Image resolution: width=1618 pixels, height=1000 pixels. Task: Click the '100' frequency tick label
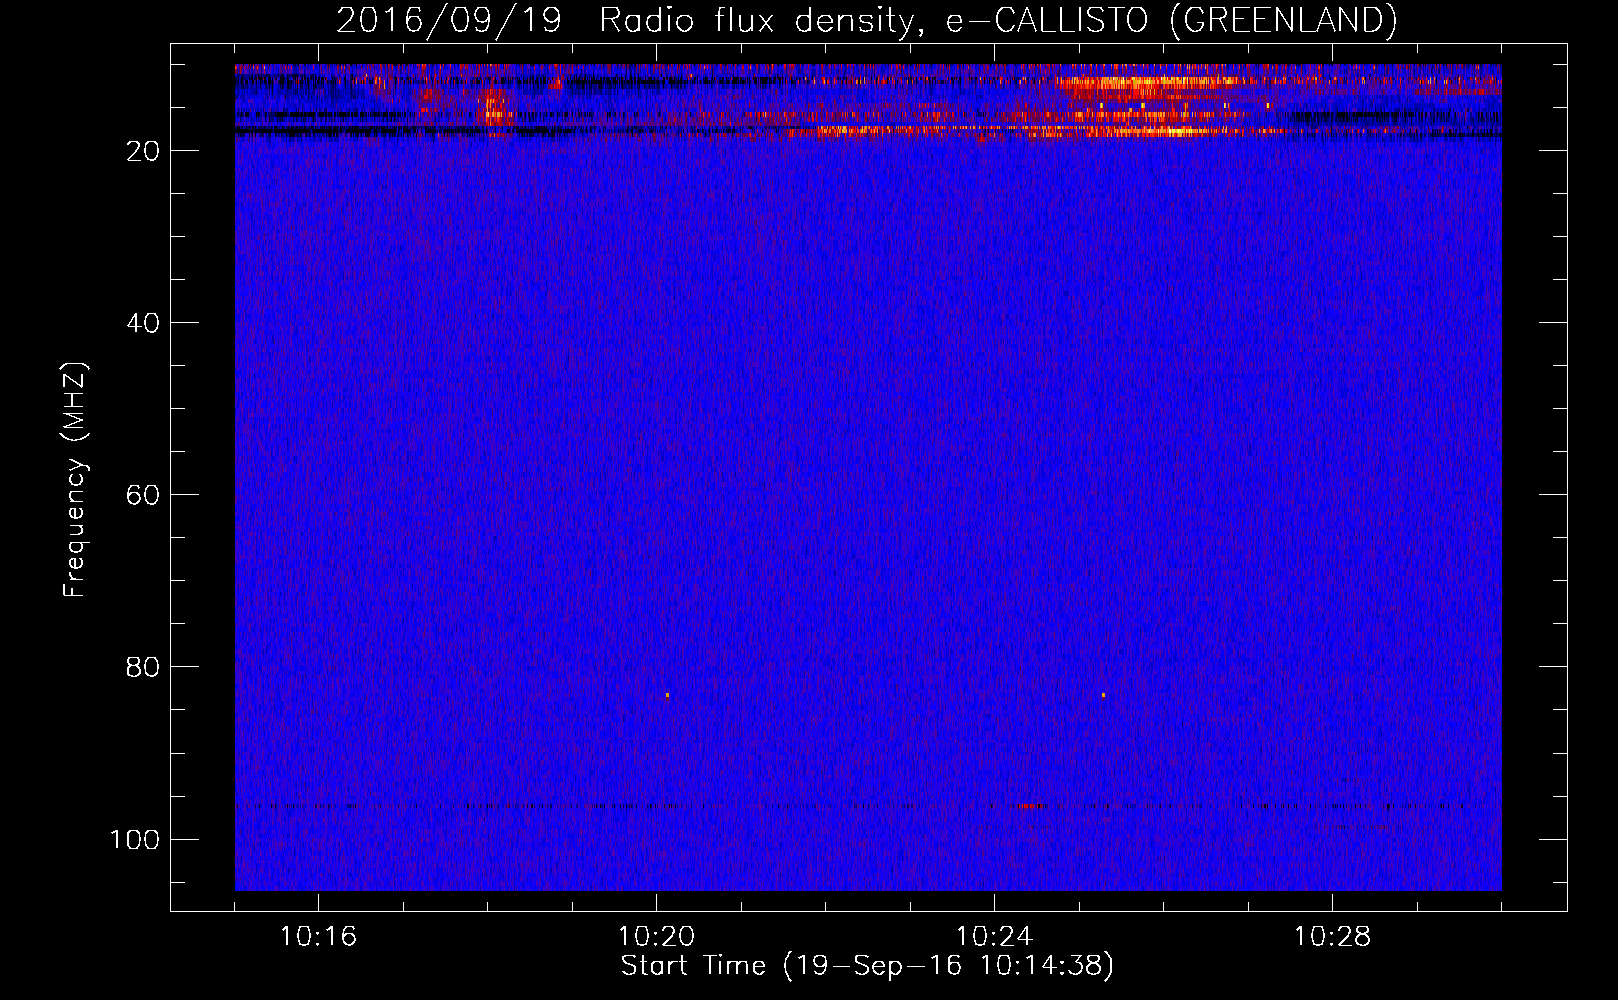tap(135, 839)
